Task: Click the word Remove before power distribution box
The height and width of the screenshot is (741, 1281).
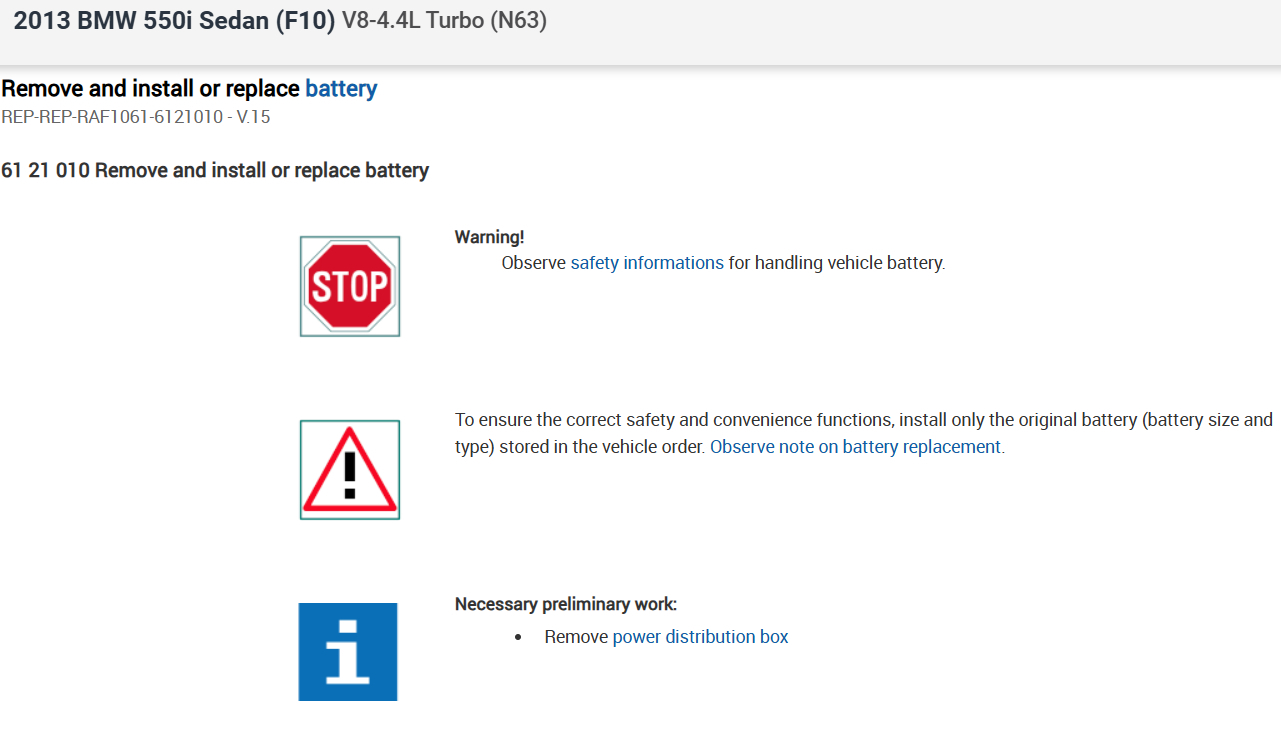Action: pyautogui.click(x=576, y=637)
